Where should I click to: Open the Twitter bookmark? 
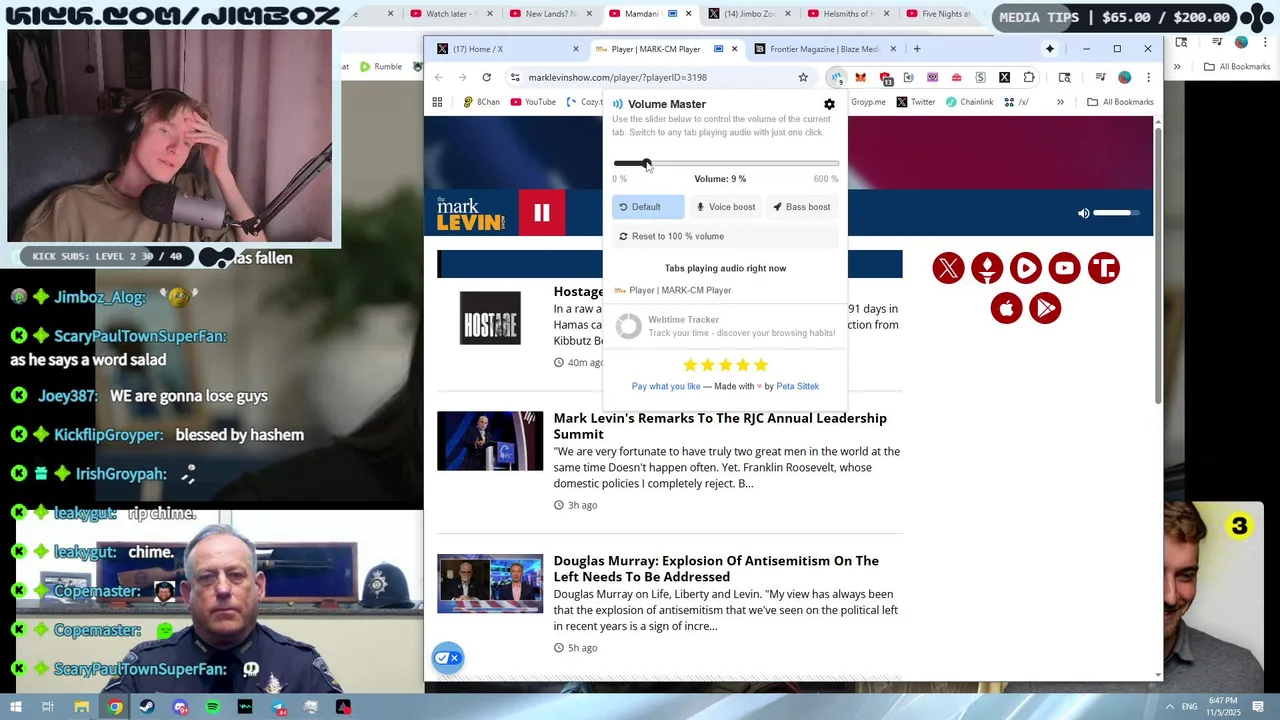[915, 102]
